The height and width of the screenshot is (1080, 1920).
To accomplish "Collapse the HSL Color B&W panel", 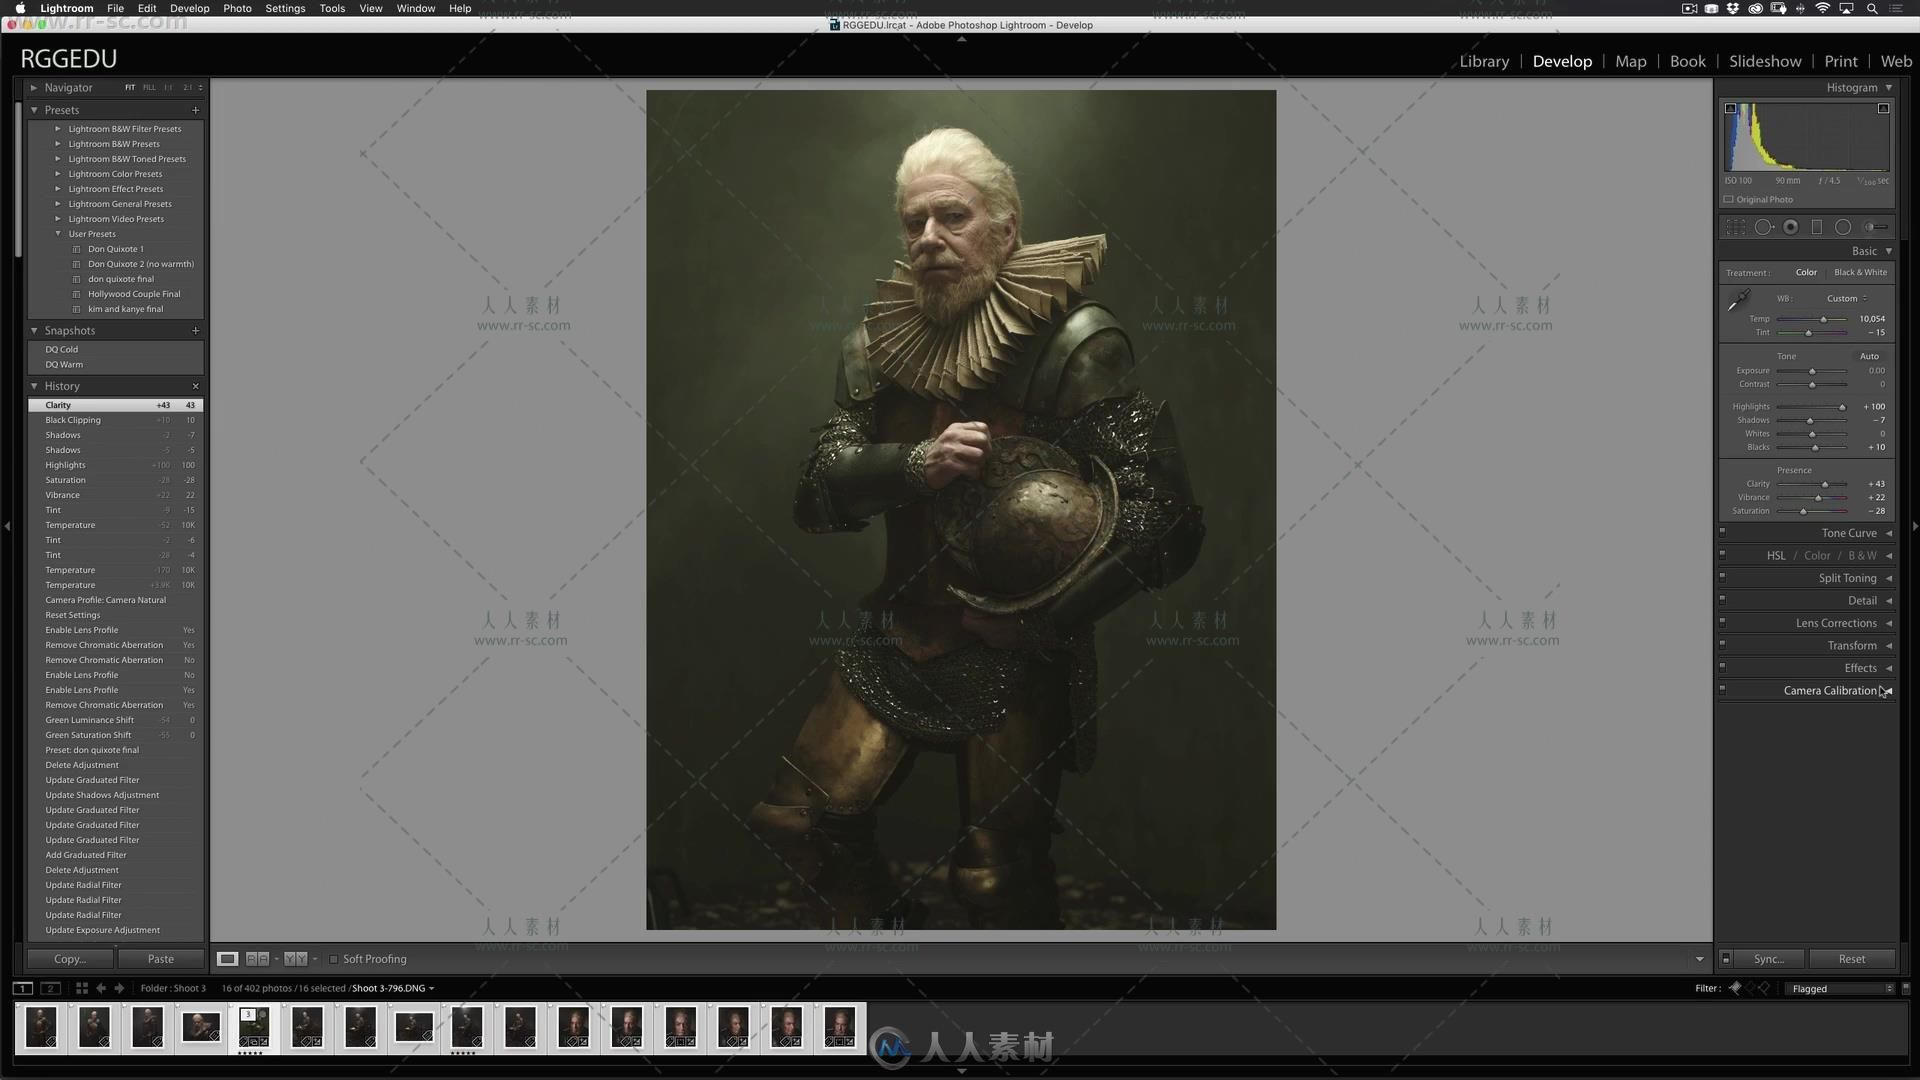I will coord(1888,555).
